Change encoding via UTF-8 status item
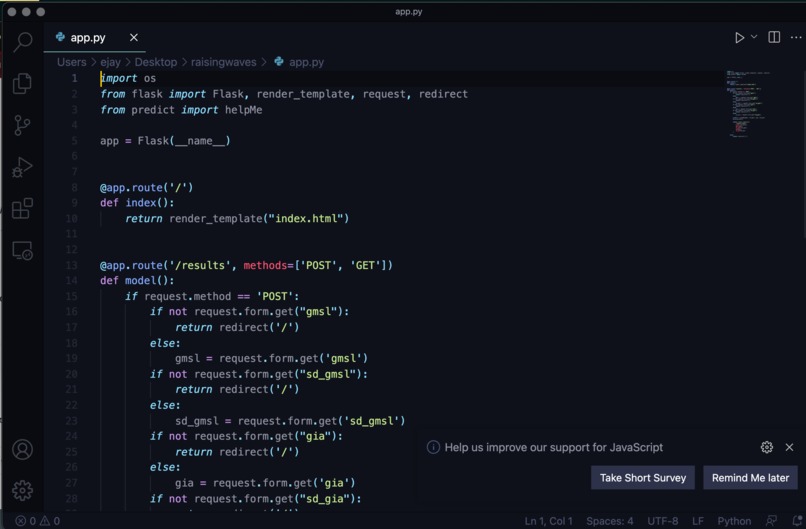Screen dimensions: 806x529 click(x=663, y=521)
